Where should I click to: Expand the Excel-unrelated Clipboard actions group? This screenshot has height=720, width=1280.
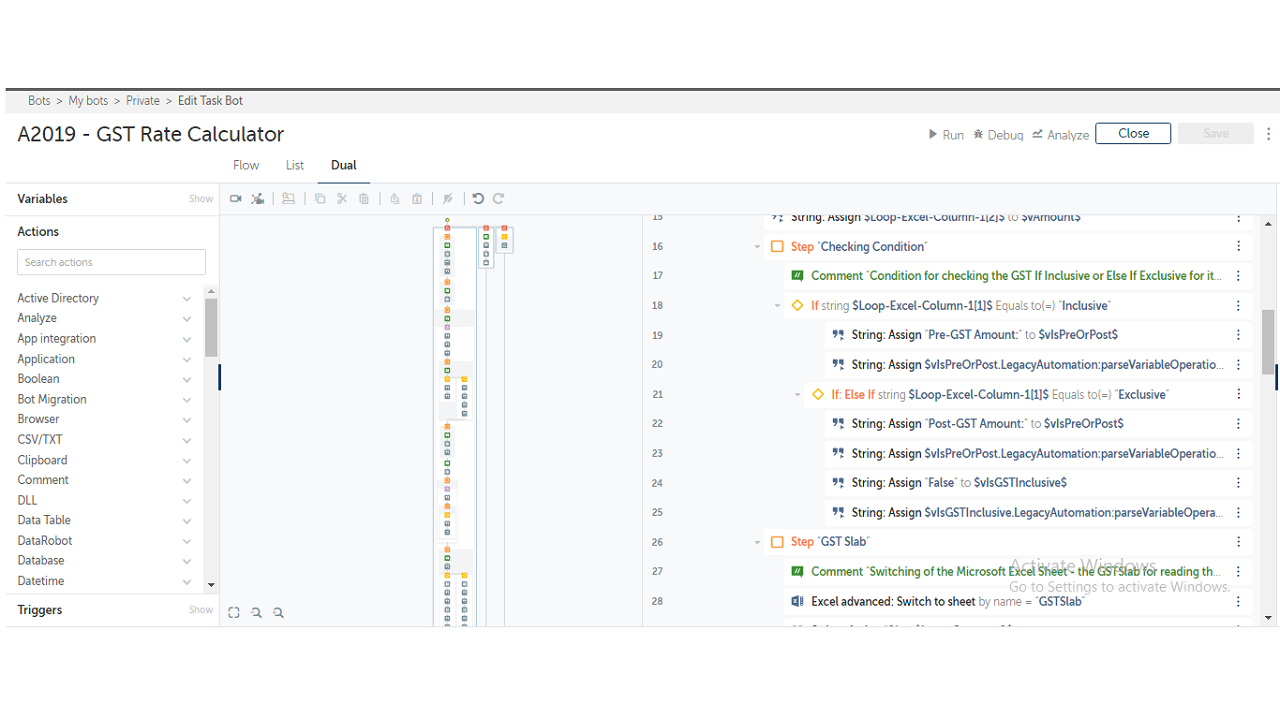[186, 460]
